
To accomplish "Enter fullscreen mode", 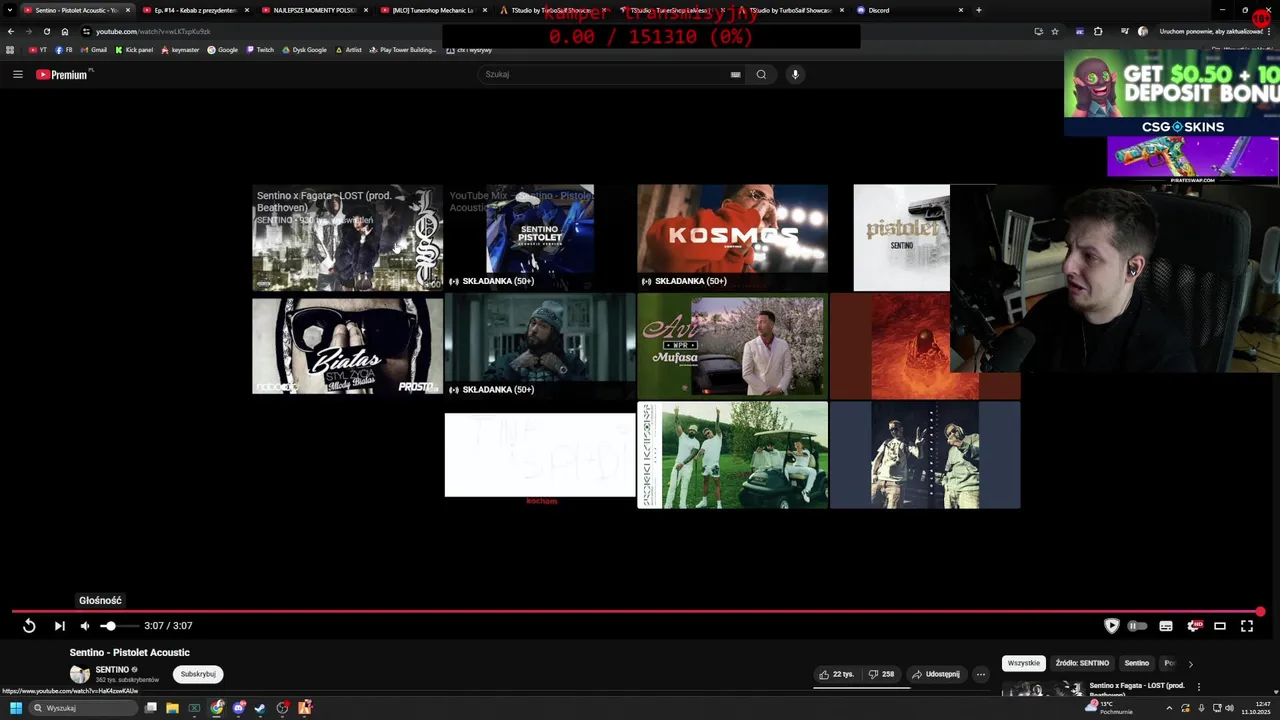I will [x=1247, y=626].
